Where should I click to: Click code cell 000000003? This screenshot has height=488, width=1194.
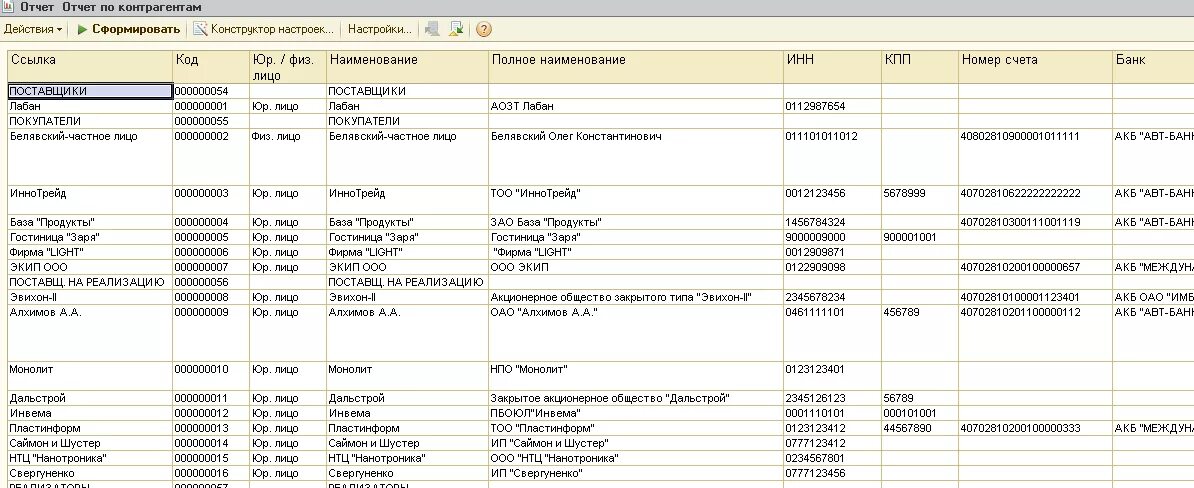[211, 200]
